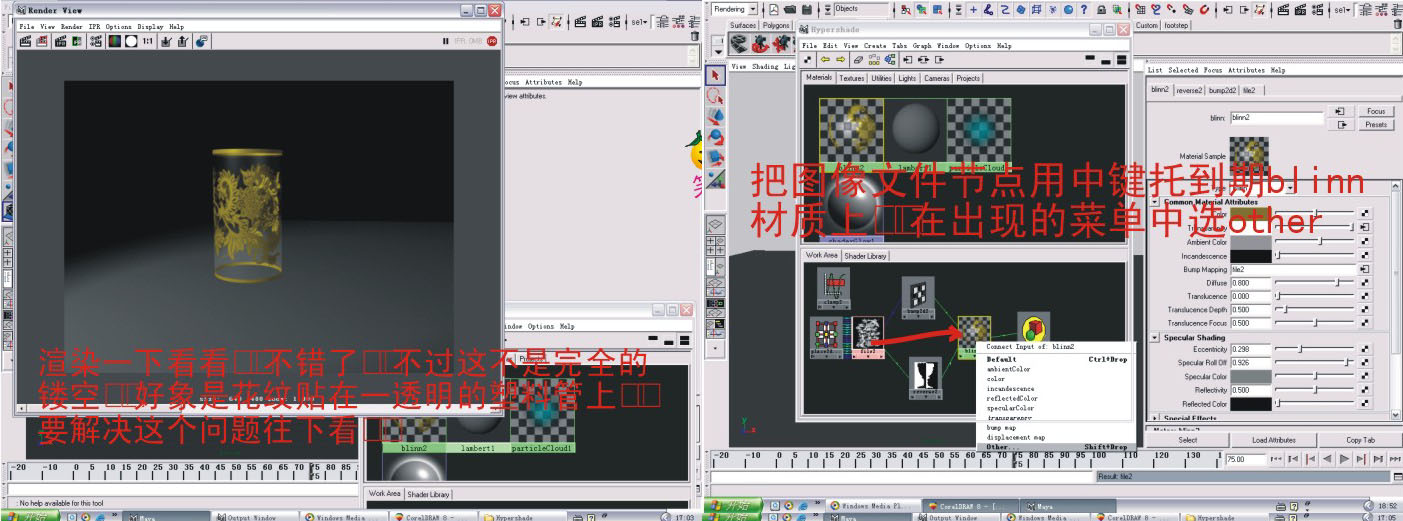Click the previous graph arrow in Hypershade toolbar
This screenshot has height=521, width=1403.
(x=825, y=60)
